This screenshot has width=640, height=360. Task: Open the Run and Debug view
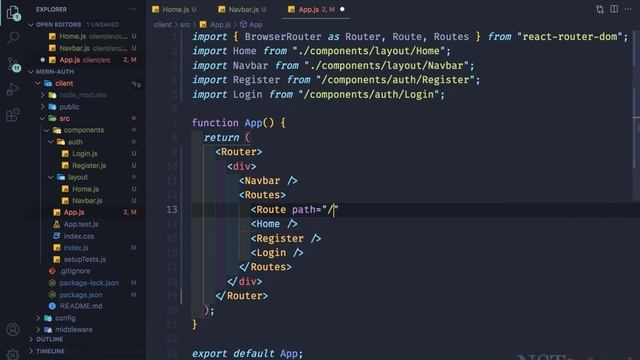pos(13,89)
